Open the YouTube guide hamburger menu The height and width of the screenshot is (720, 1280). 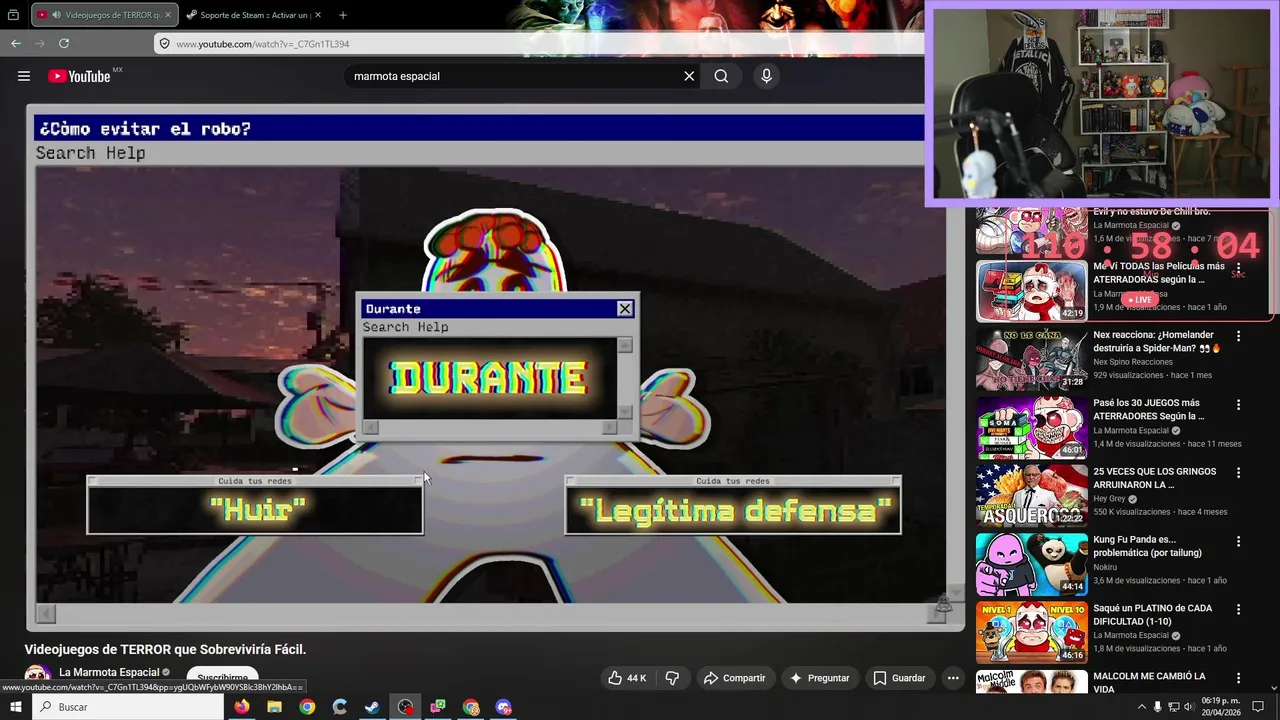click(24, 76)
